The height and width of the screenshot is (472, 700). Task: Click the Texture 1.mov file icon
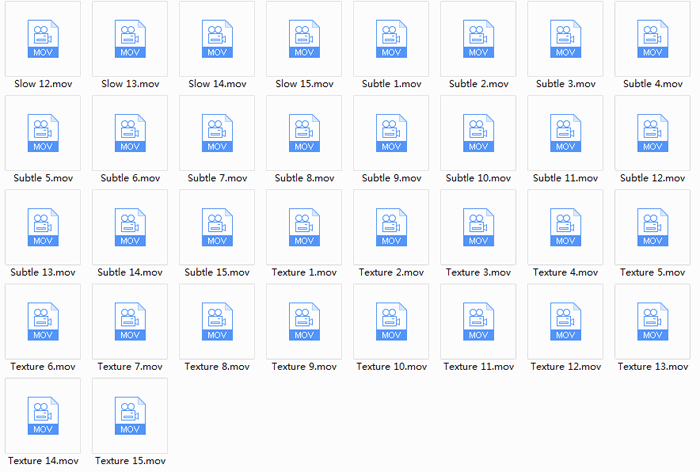[x=303, y=227]
